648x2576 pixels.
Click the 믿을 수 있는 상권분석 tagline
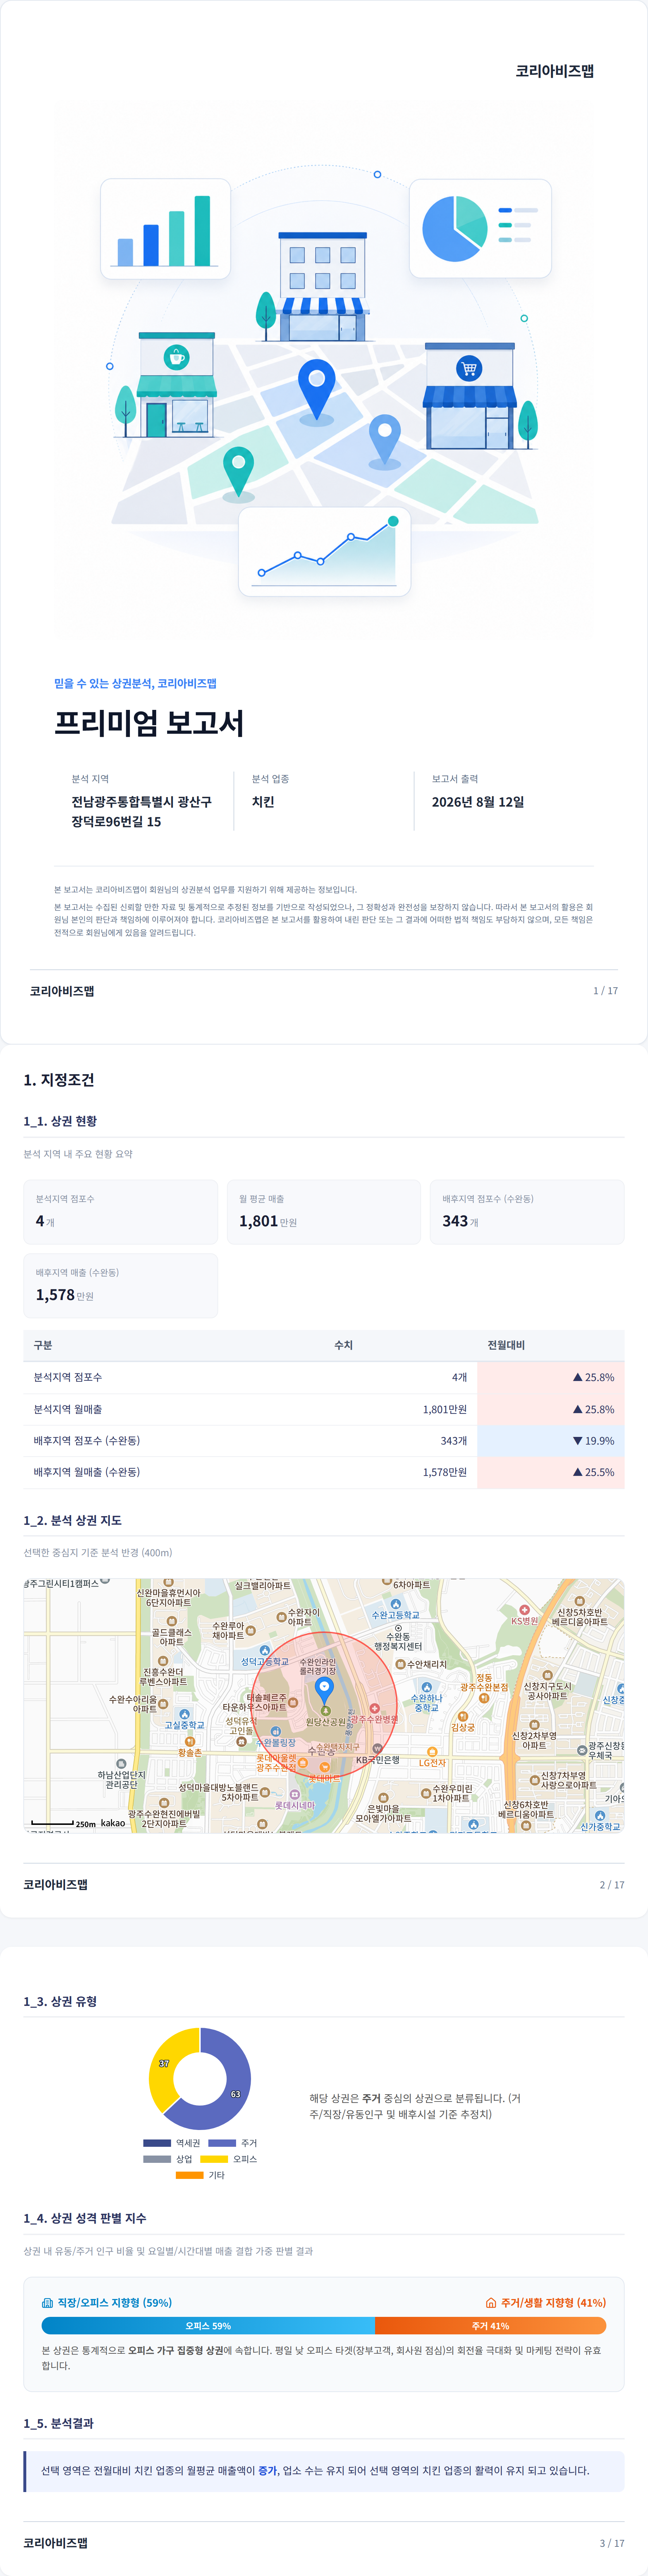[x=135, y=684]
